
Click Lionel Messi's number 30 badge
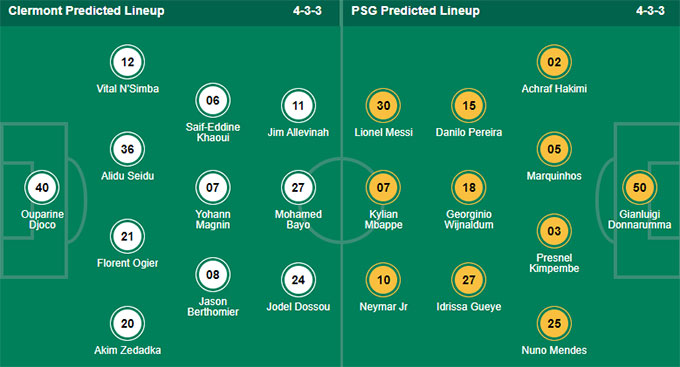coord(383,105)
